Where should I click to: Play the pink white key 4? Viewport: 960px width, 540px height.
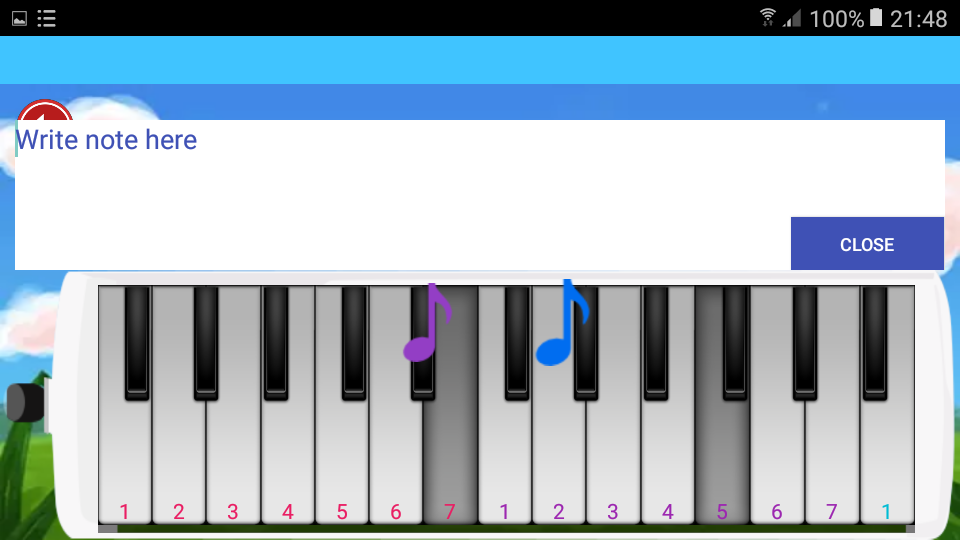288,465
